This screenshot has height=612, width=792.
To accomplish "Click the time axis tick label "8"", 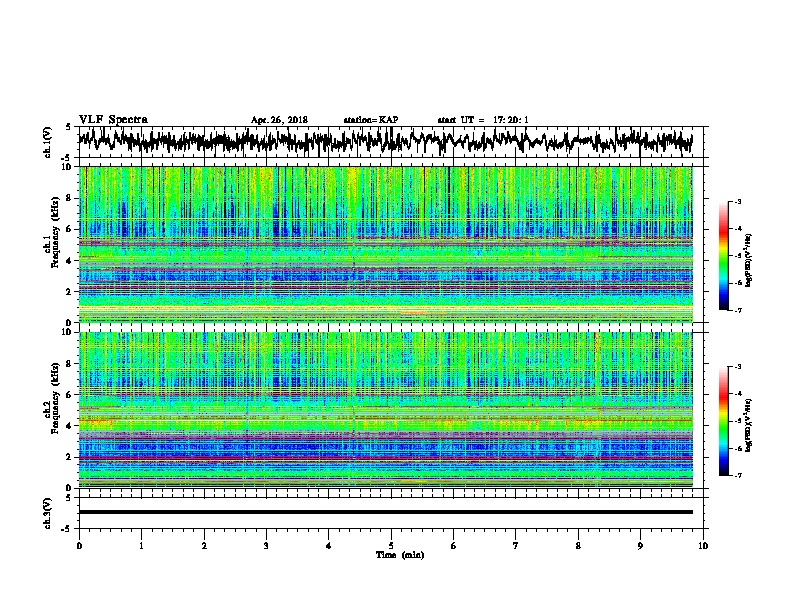I will click(578, 546).
